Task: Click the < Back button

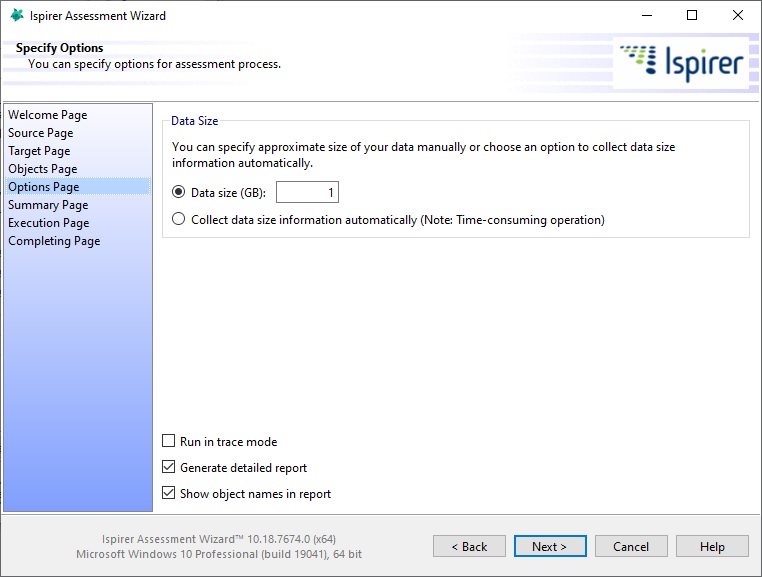Action: click(x=469, y=546)
